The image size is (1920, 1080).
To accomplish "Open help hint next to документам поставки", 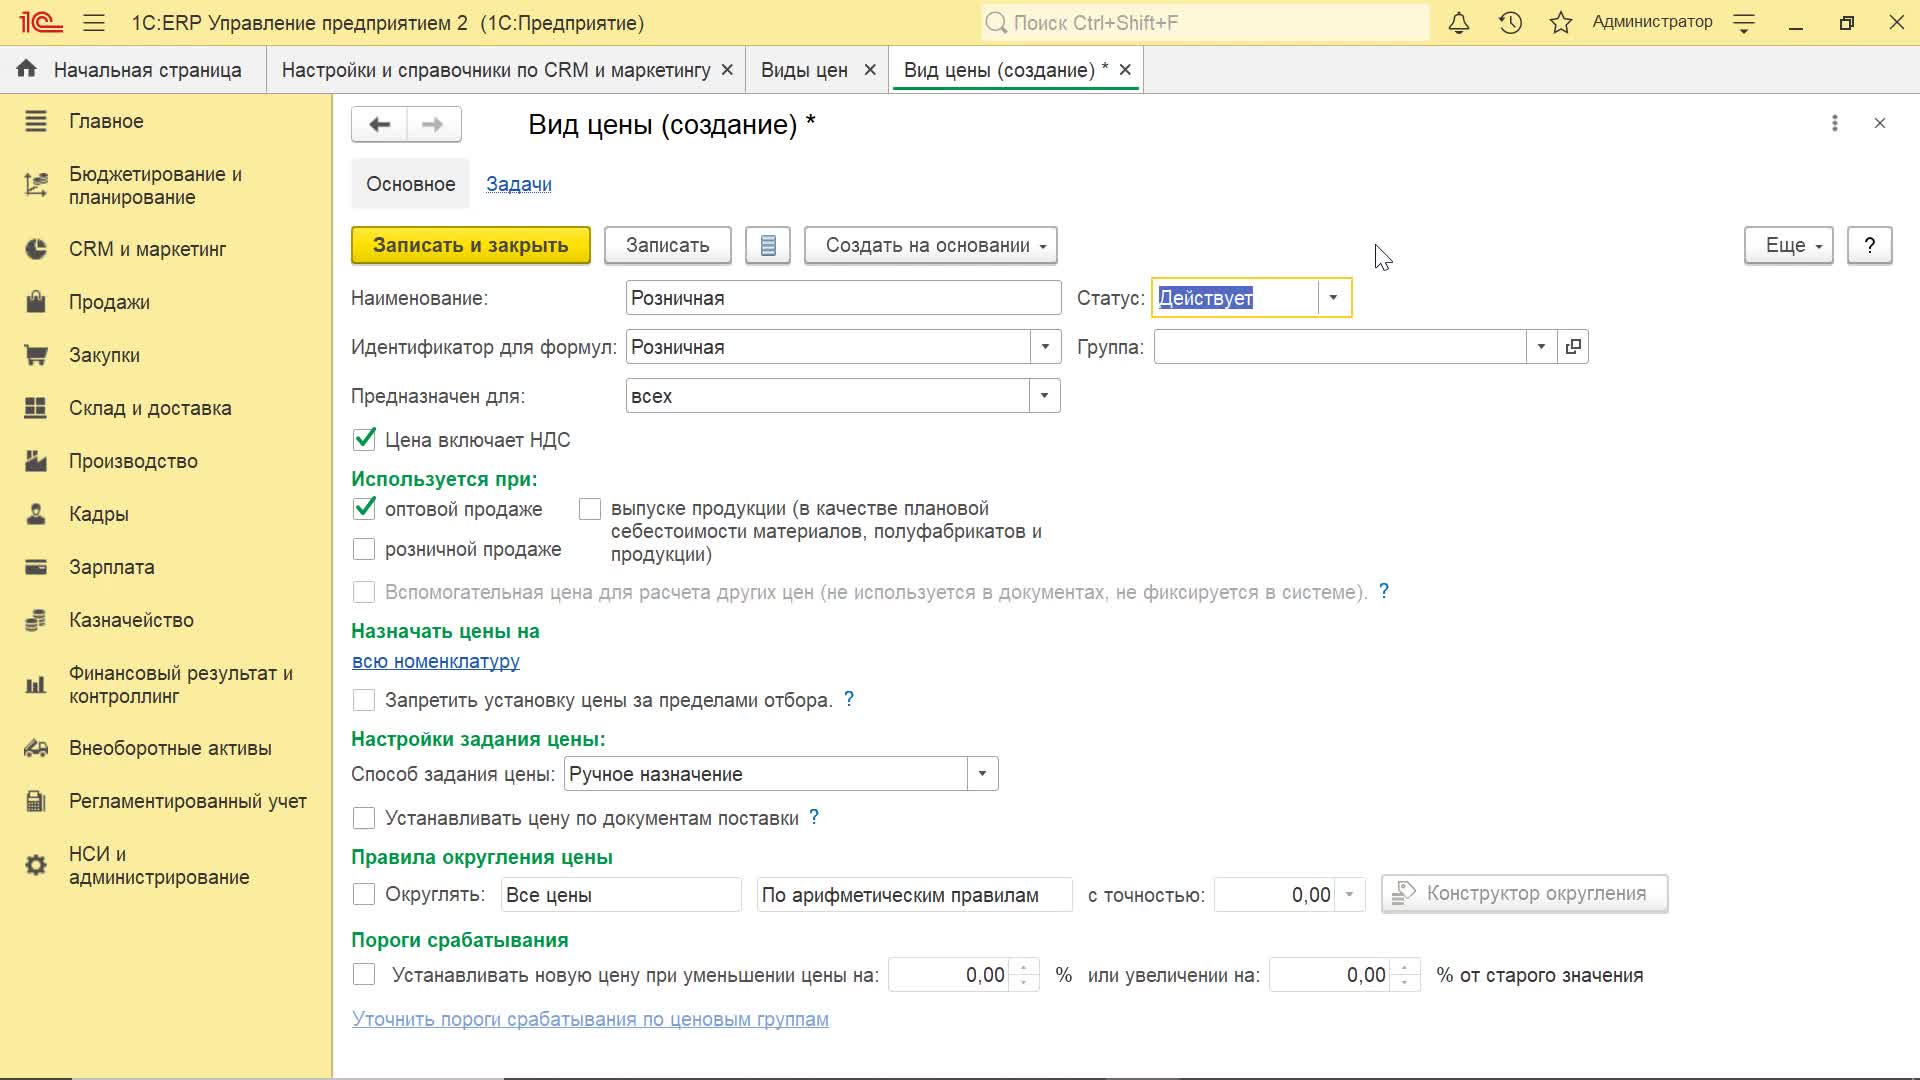I will pyautogui.click(x=814, y=817).
